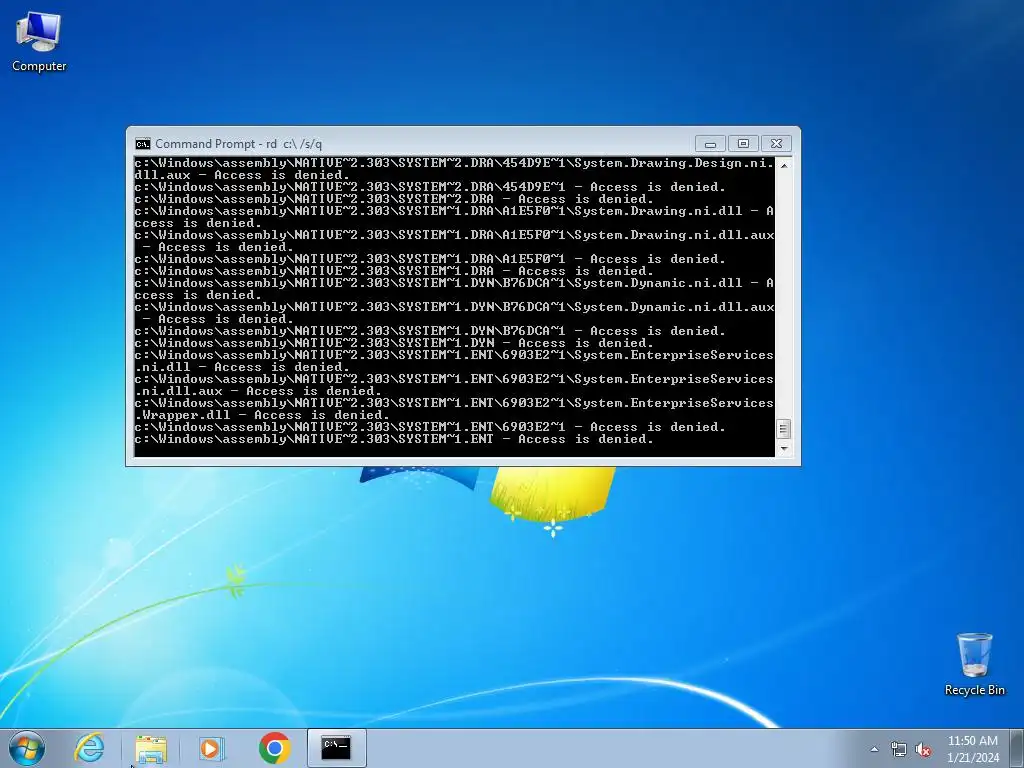This screenshot has width=1024, height=768.
Task: Select the Command Prompt taskbar button
Action: click(x=336, y=748)
